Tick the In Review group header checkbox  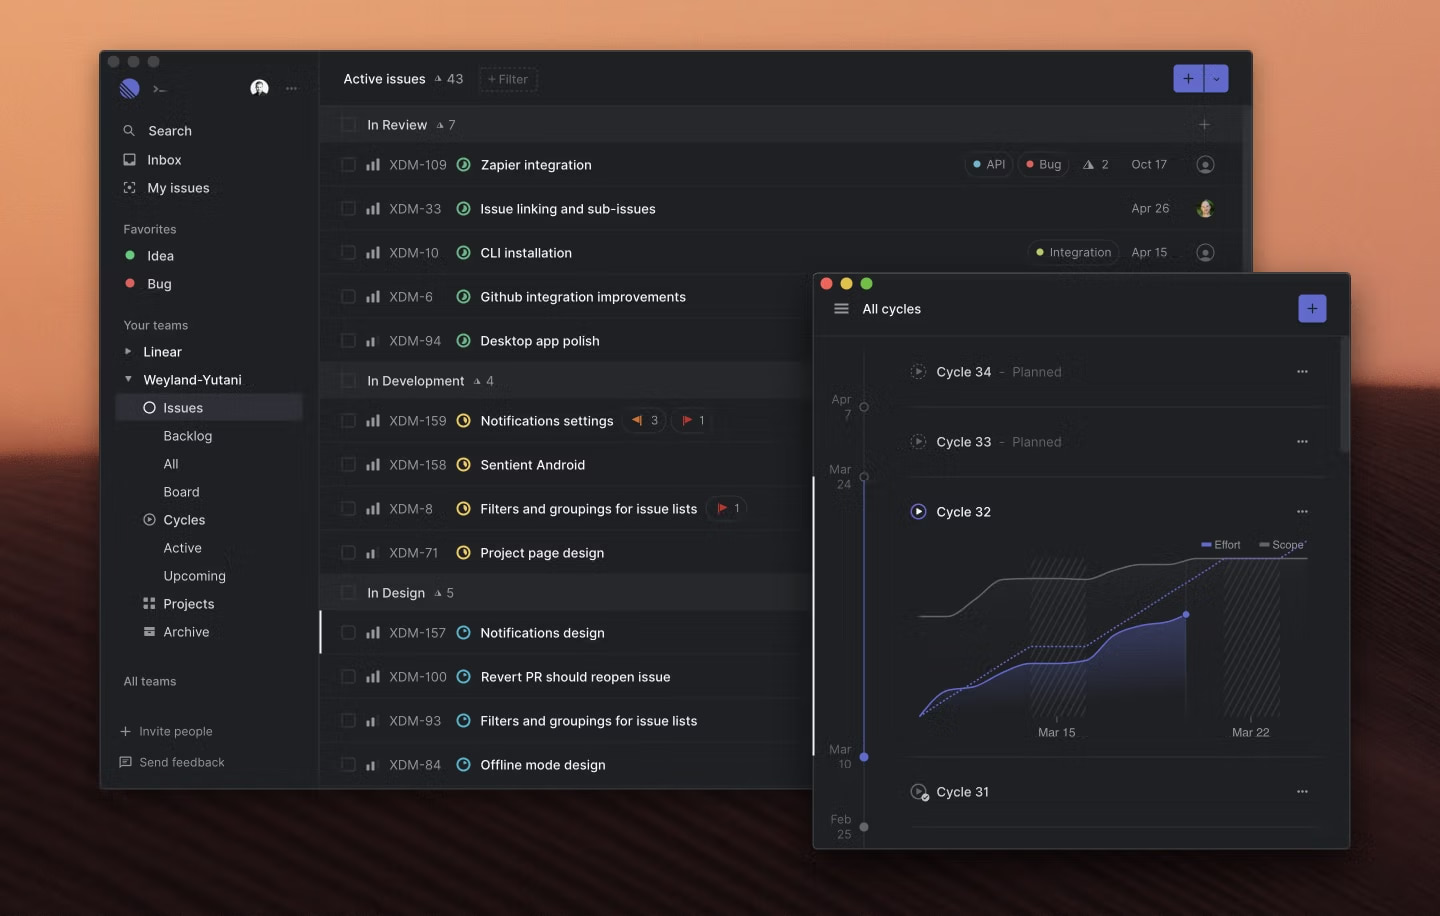[348, 124]
